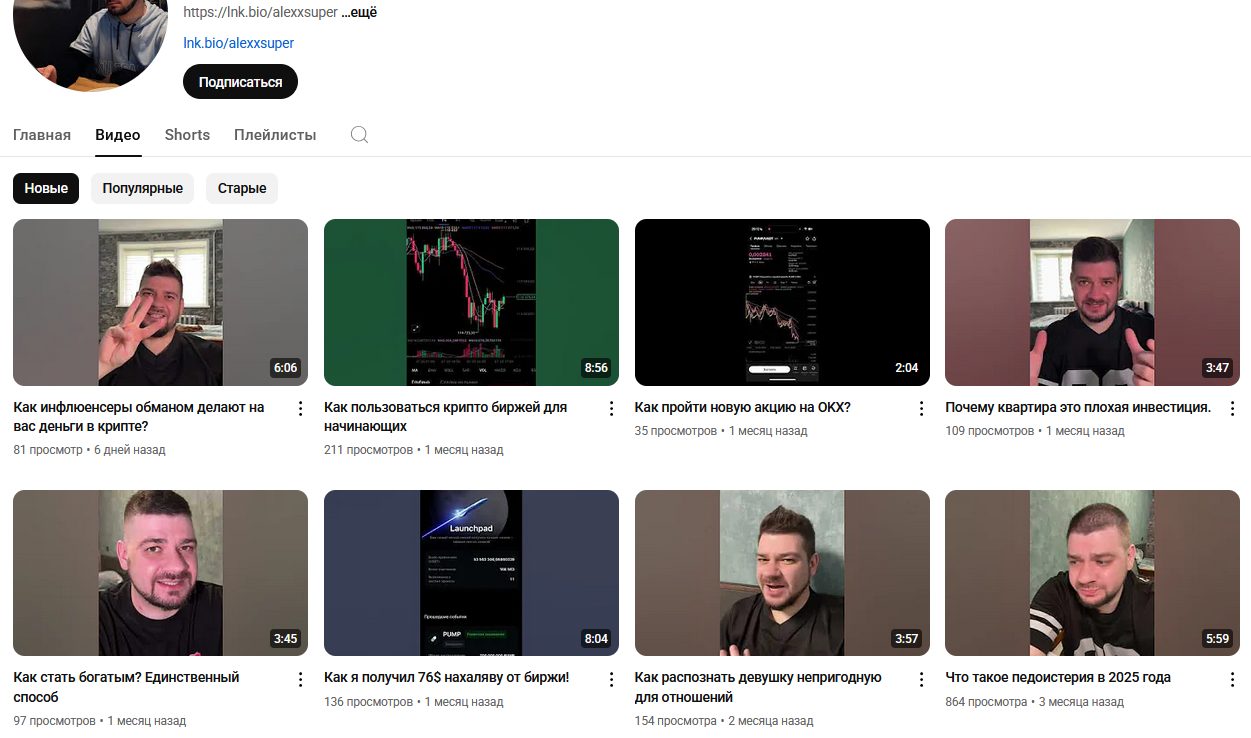
Task: Sort videos by Новые chip
Action: (46, 188)
